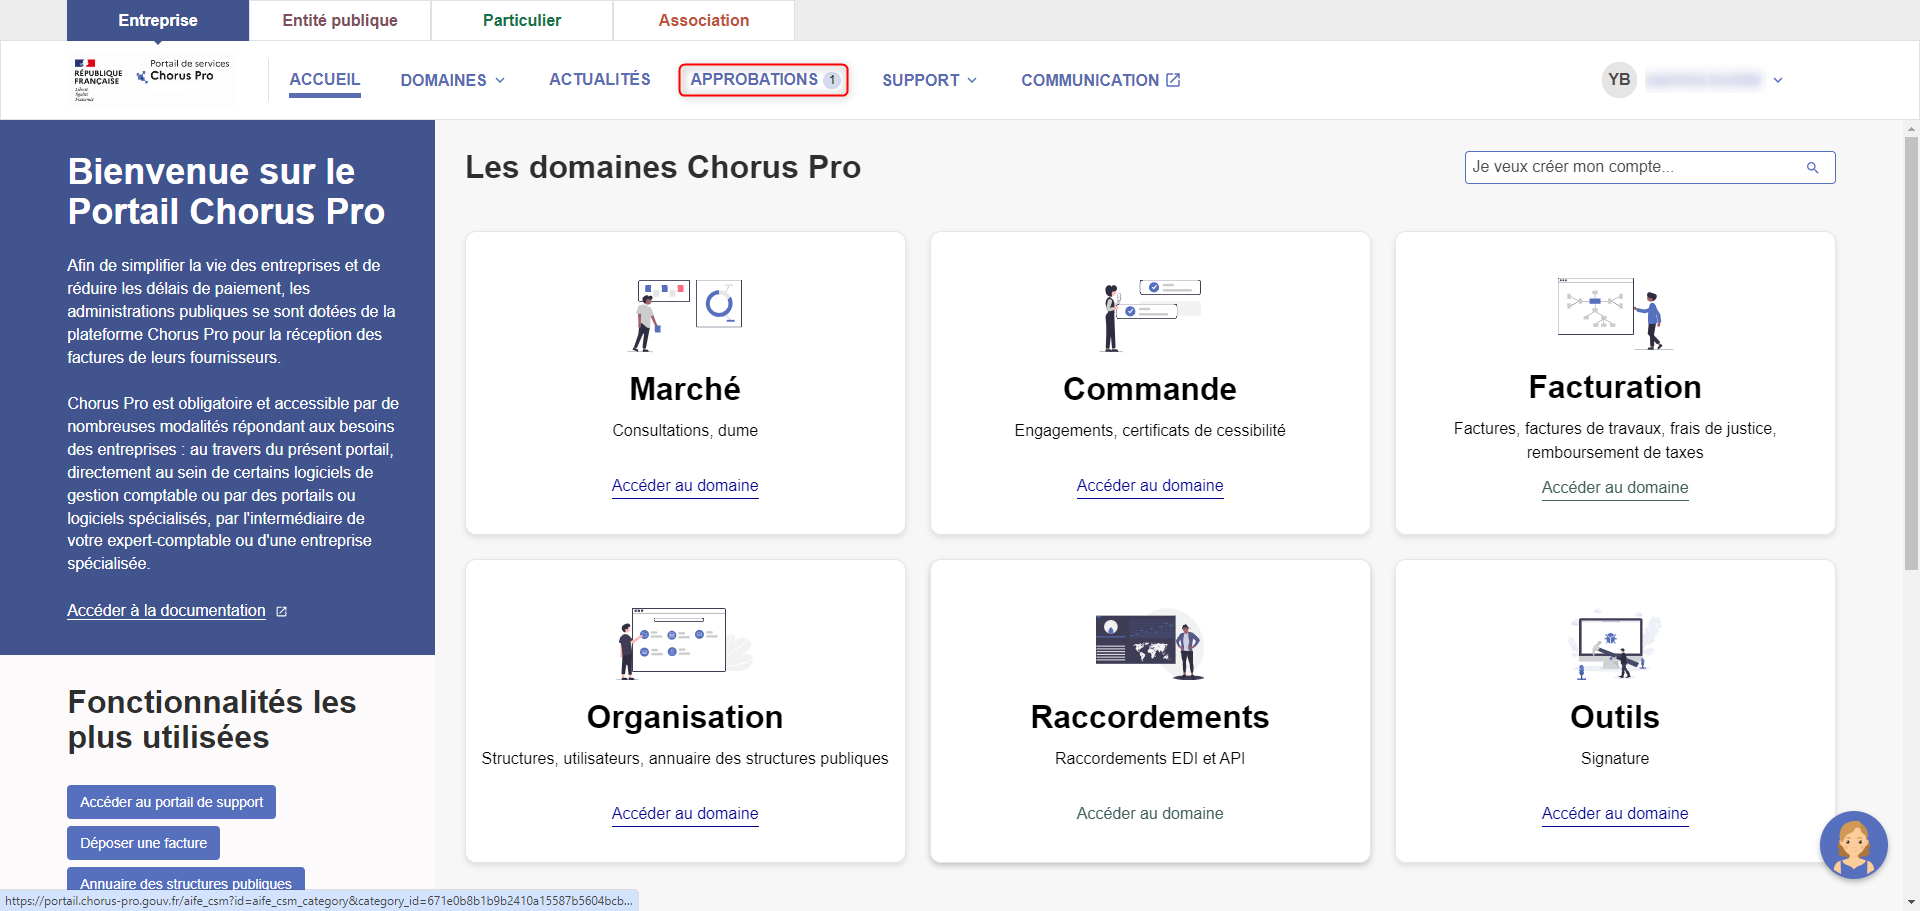Open the Actualités menu item
The image size is (1920, 911).
[x=600, y=80]
